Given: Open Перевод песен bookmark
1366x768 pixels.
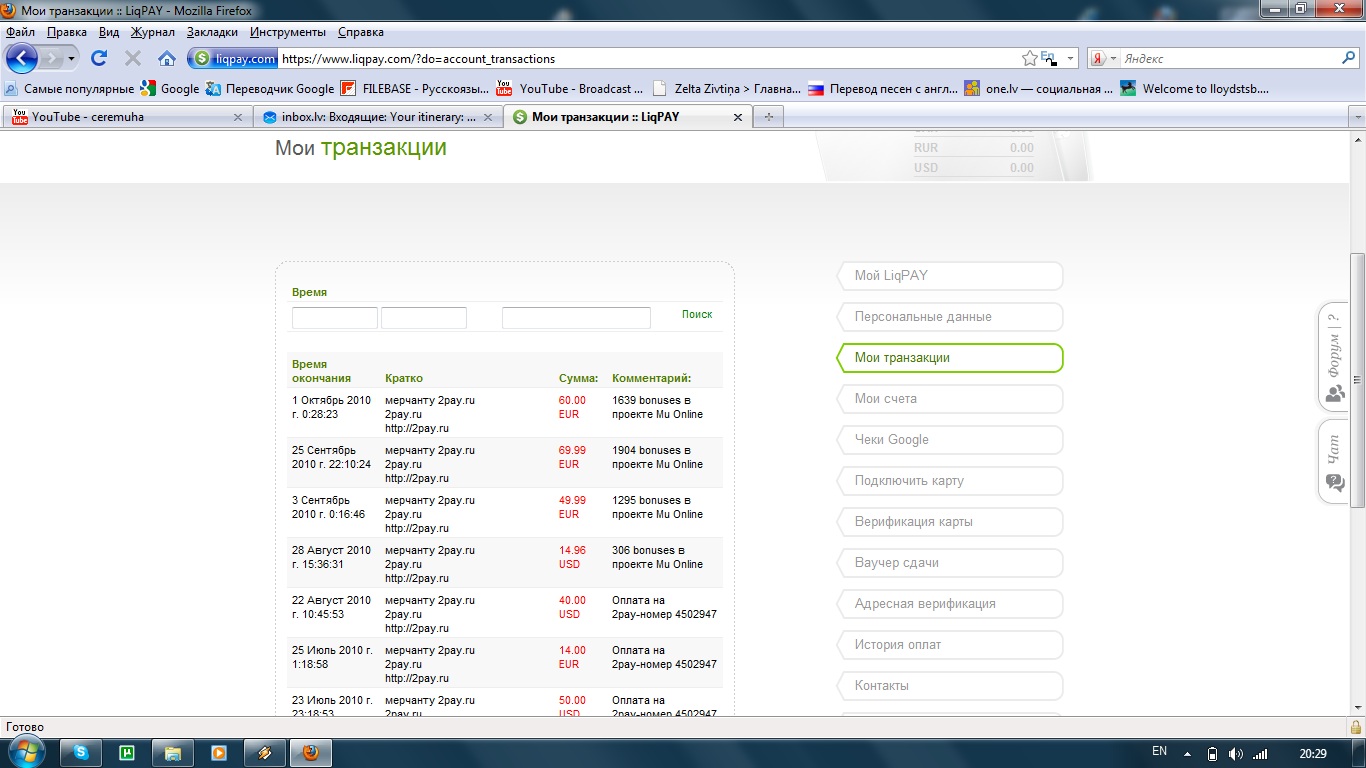Looking at the screenshot, I should point(883,88).
